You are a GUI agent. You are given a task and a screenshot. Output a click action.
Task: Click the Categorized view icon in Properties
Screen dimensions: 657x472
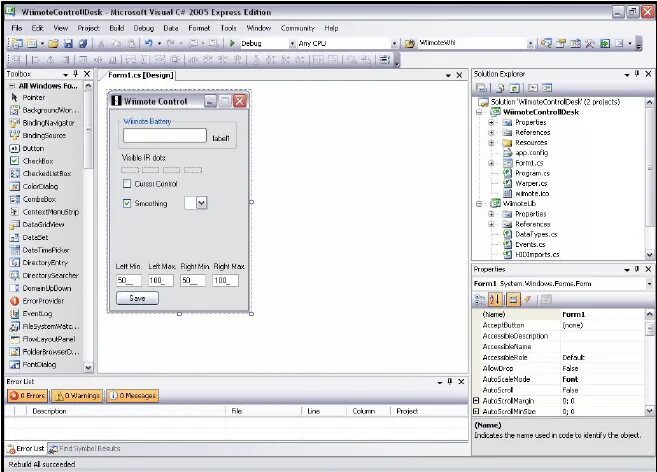[x=480, y=299]
